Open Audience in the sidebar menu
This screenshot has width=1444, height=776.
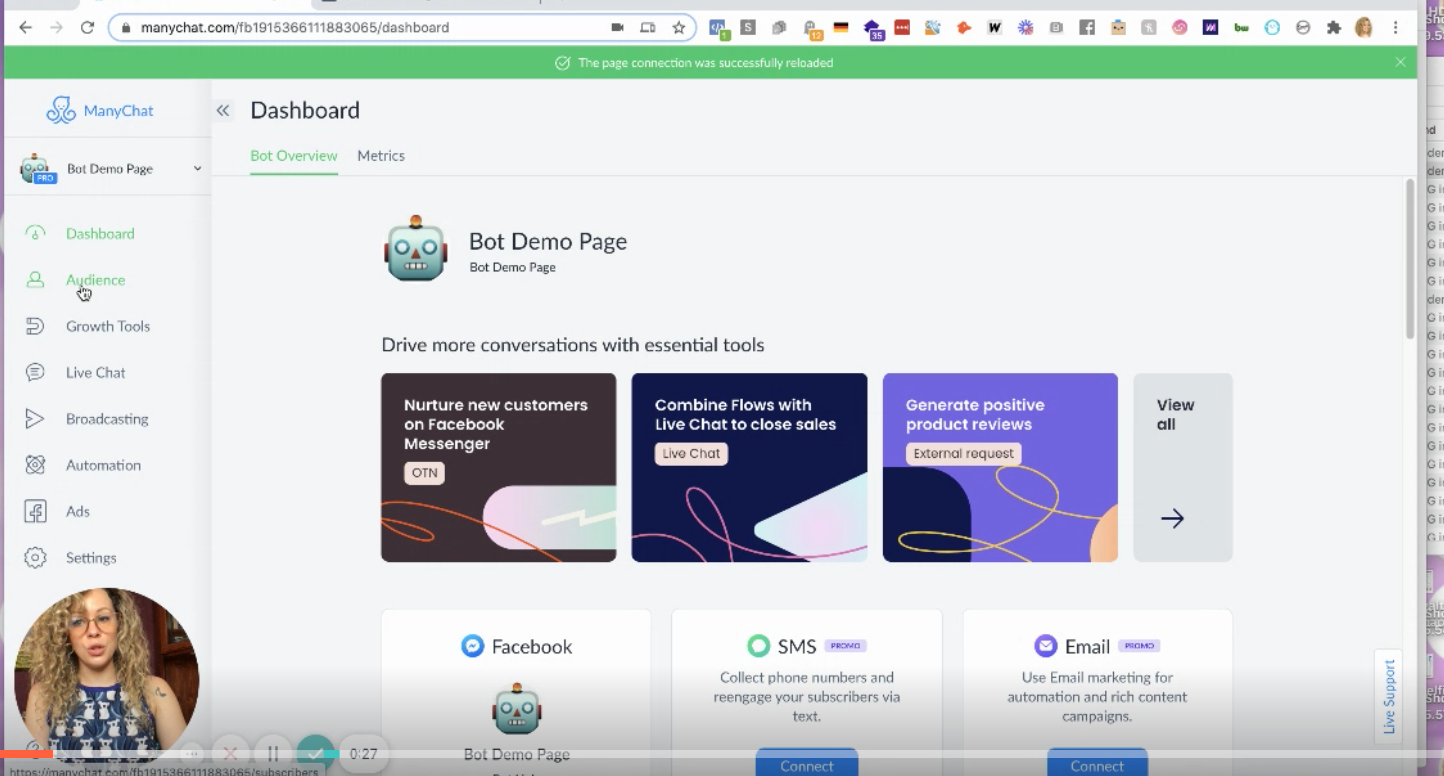pyautogui.click(x=96, y=280)
